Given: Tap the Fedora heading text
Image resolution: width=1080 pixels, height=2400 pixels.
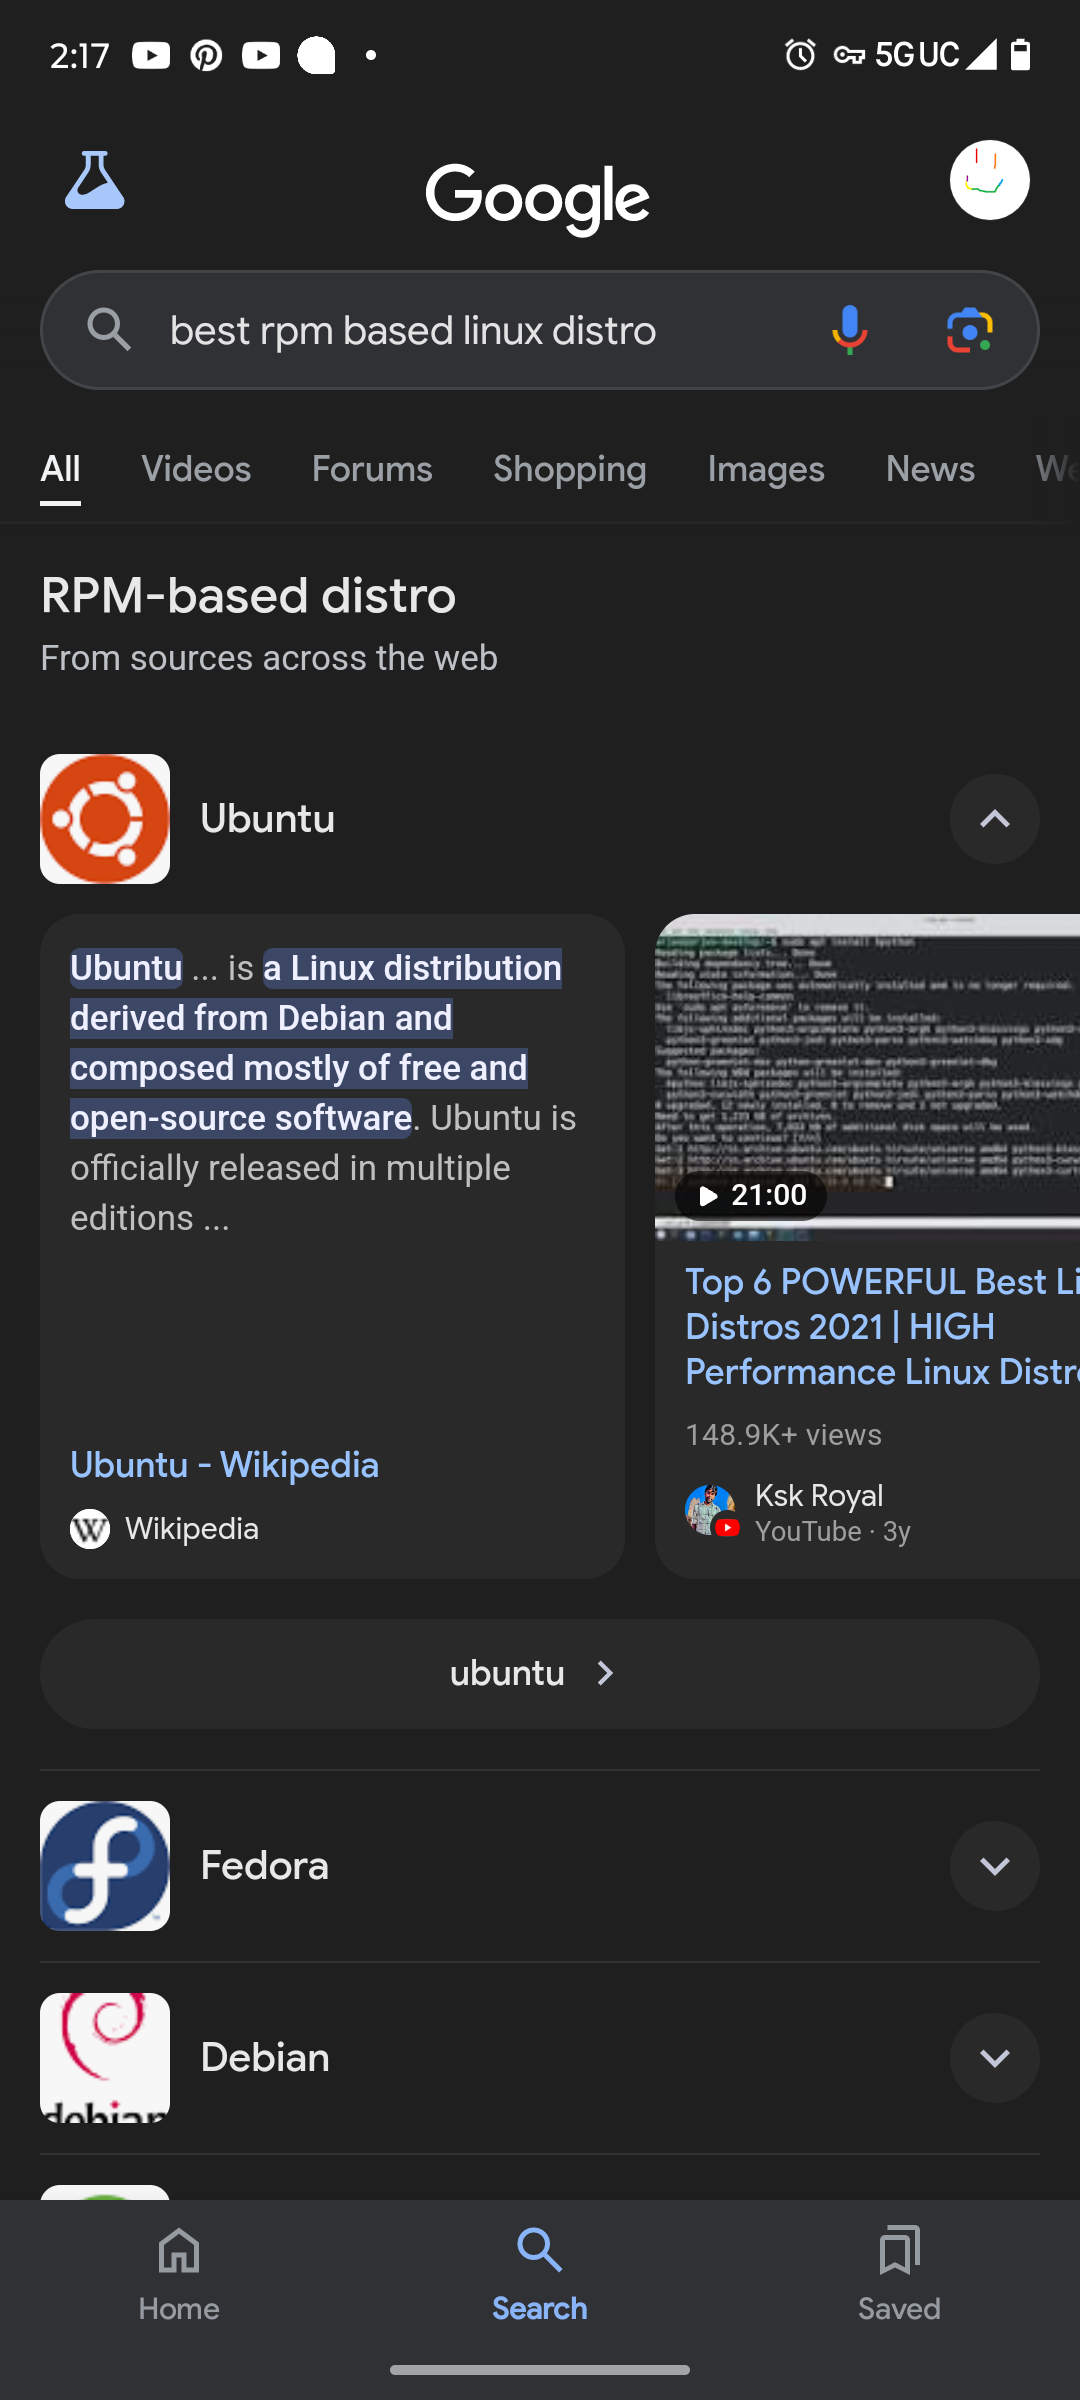Looking at the screenshot, I should [264, 1866].
